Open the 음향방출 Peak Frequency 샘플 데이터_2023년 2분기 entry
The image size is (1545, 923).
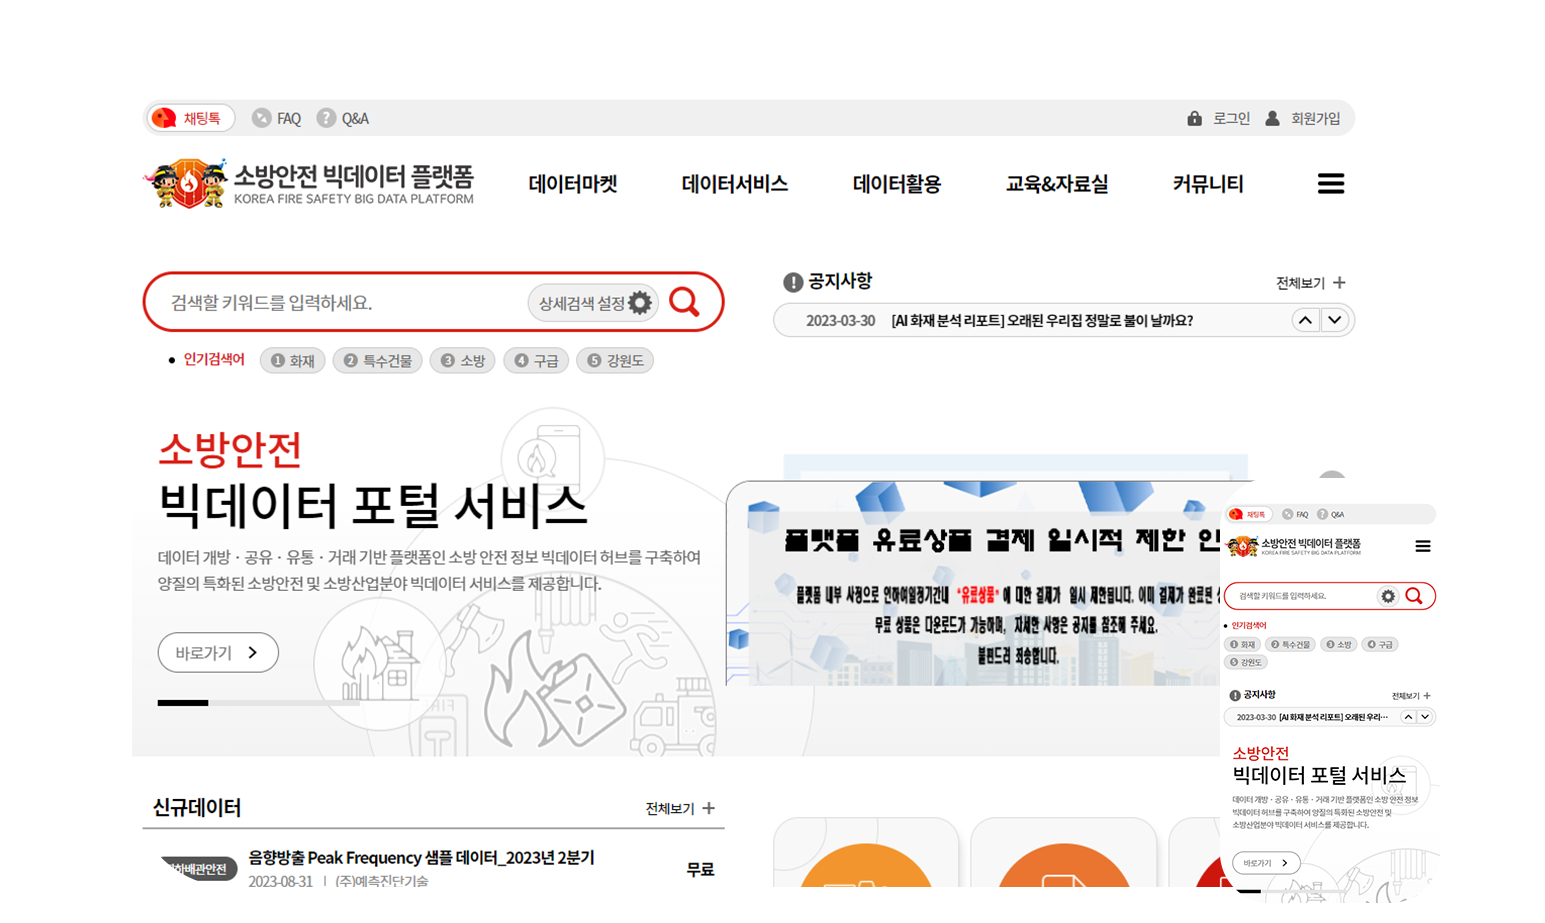(421, 858)
